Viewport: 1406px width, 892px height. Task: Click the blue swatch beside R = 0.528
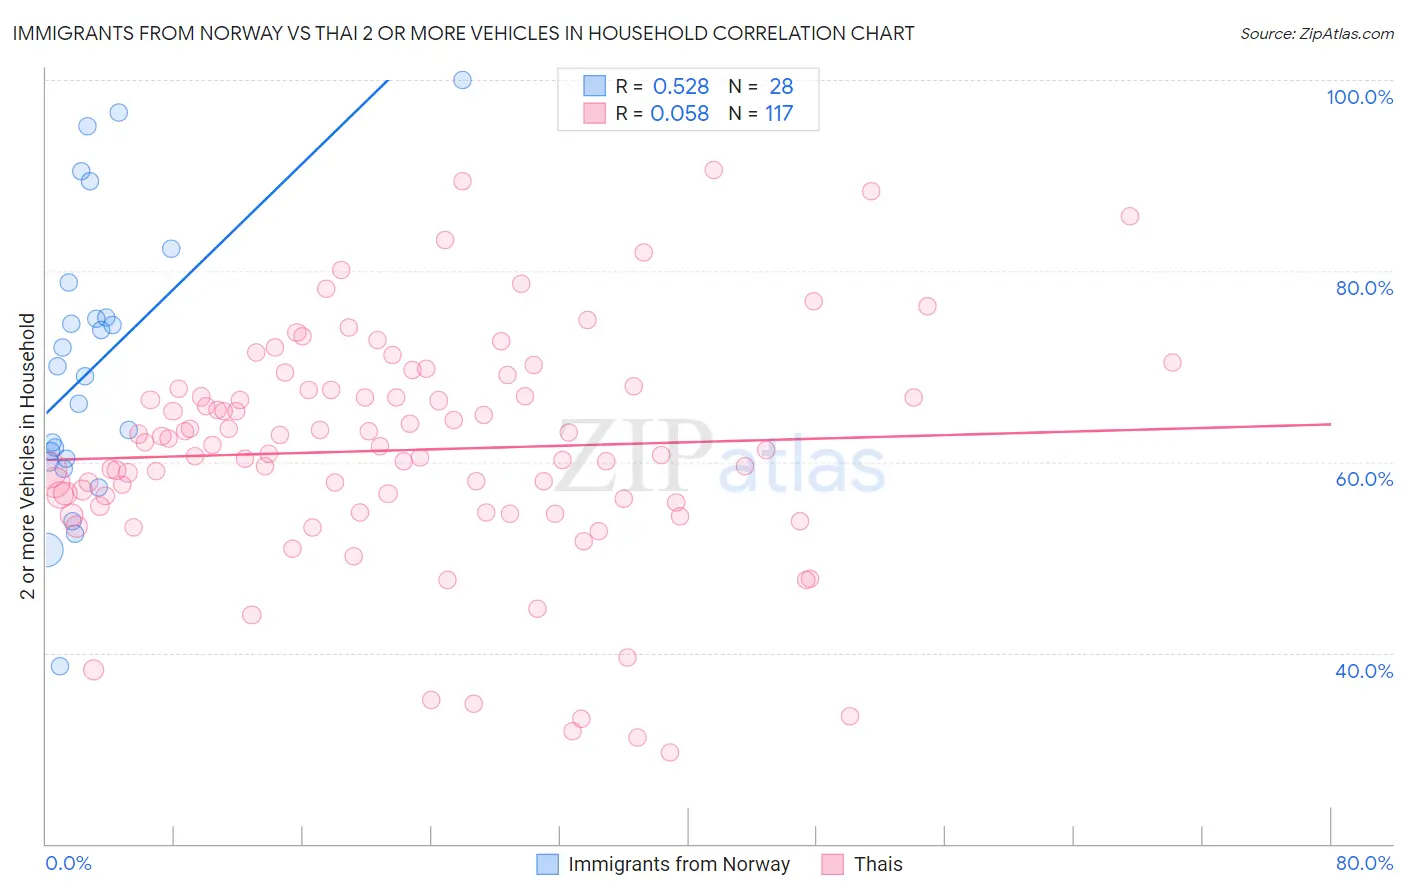tap(595, 86)
